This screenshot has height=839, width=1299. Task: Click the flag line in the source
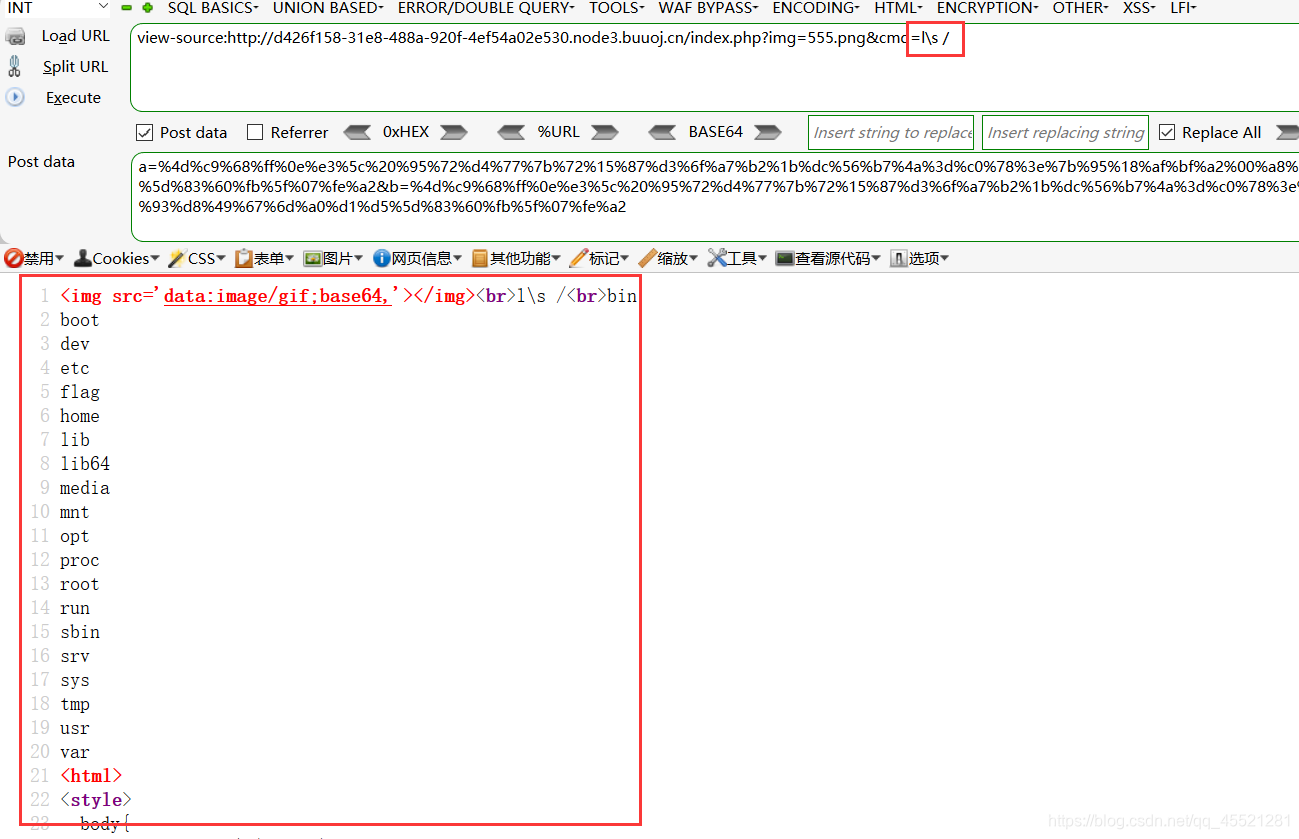(x=80, y=392)
